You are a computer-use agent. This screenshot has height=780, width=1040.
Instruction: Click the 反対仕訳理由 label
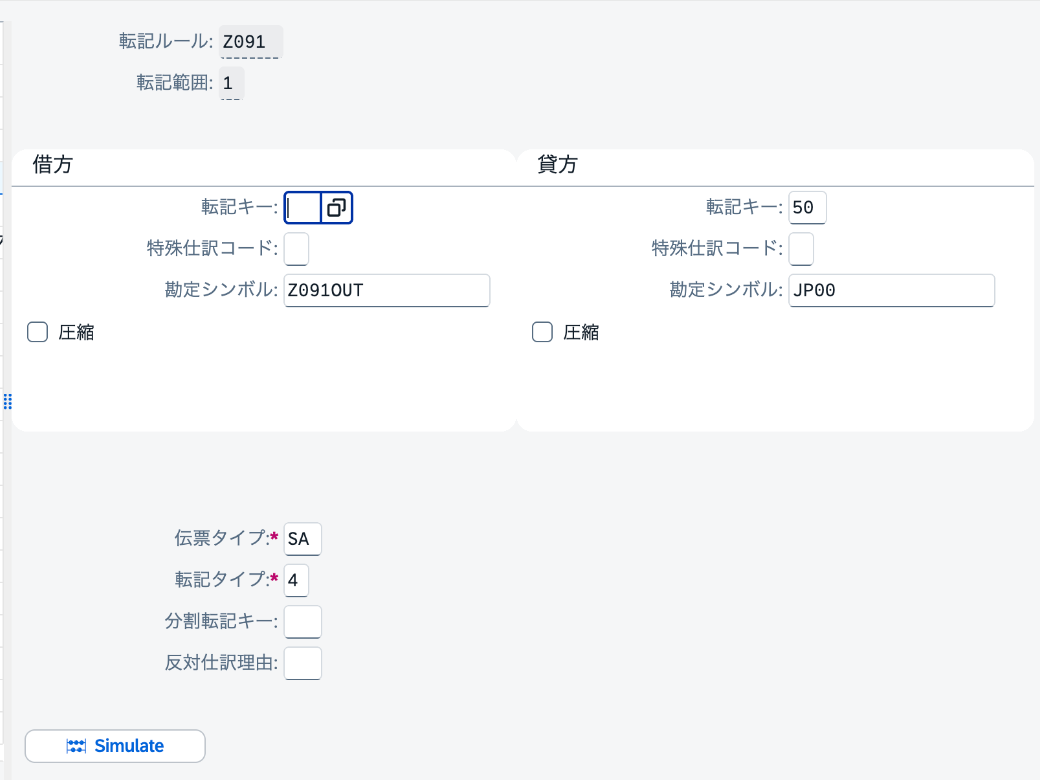[x=221, y=663]
